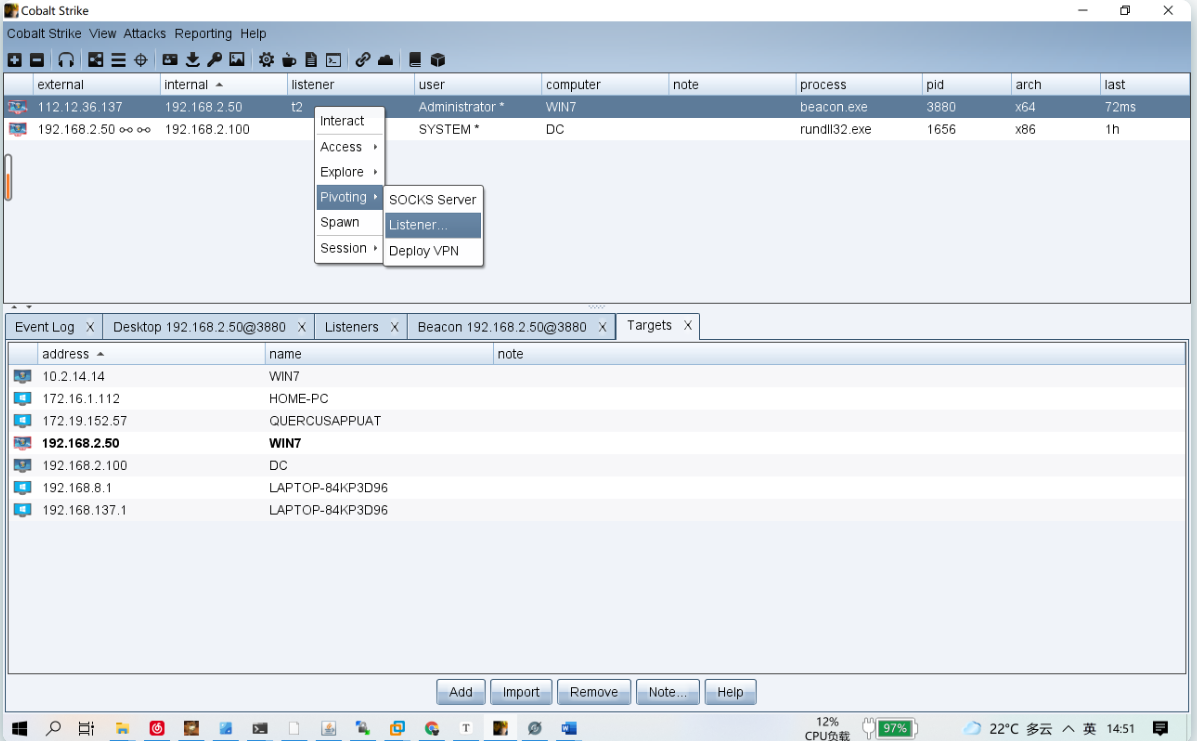This screenshot has width=1197, height=741.
Task: Close the Listeners tab
Action: (x=395, y=327)
